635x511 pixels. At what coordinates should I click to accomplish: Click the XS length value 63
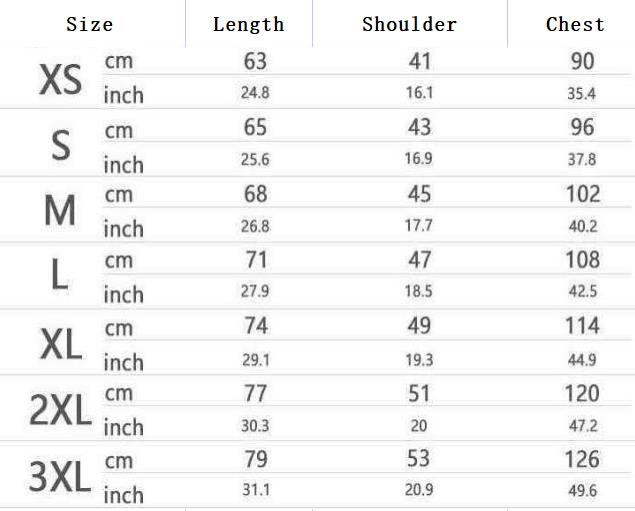256,61
